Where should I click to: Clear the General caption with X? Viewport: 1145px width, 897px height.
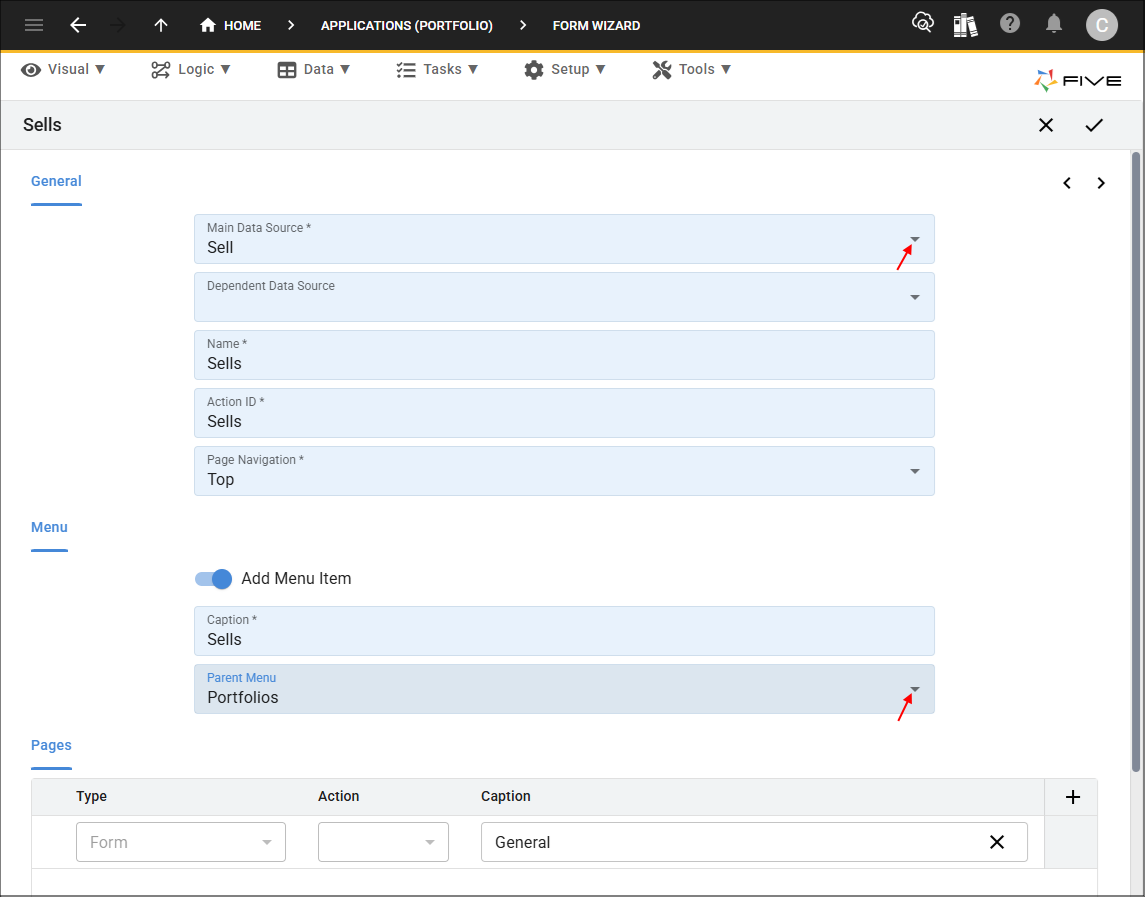point(997,842)
